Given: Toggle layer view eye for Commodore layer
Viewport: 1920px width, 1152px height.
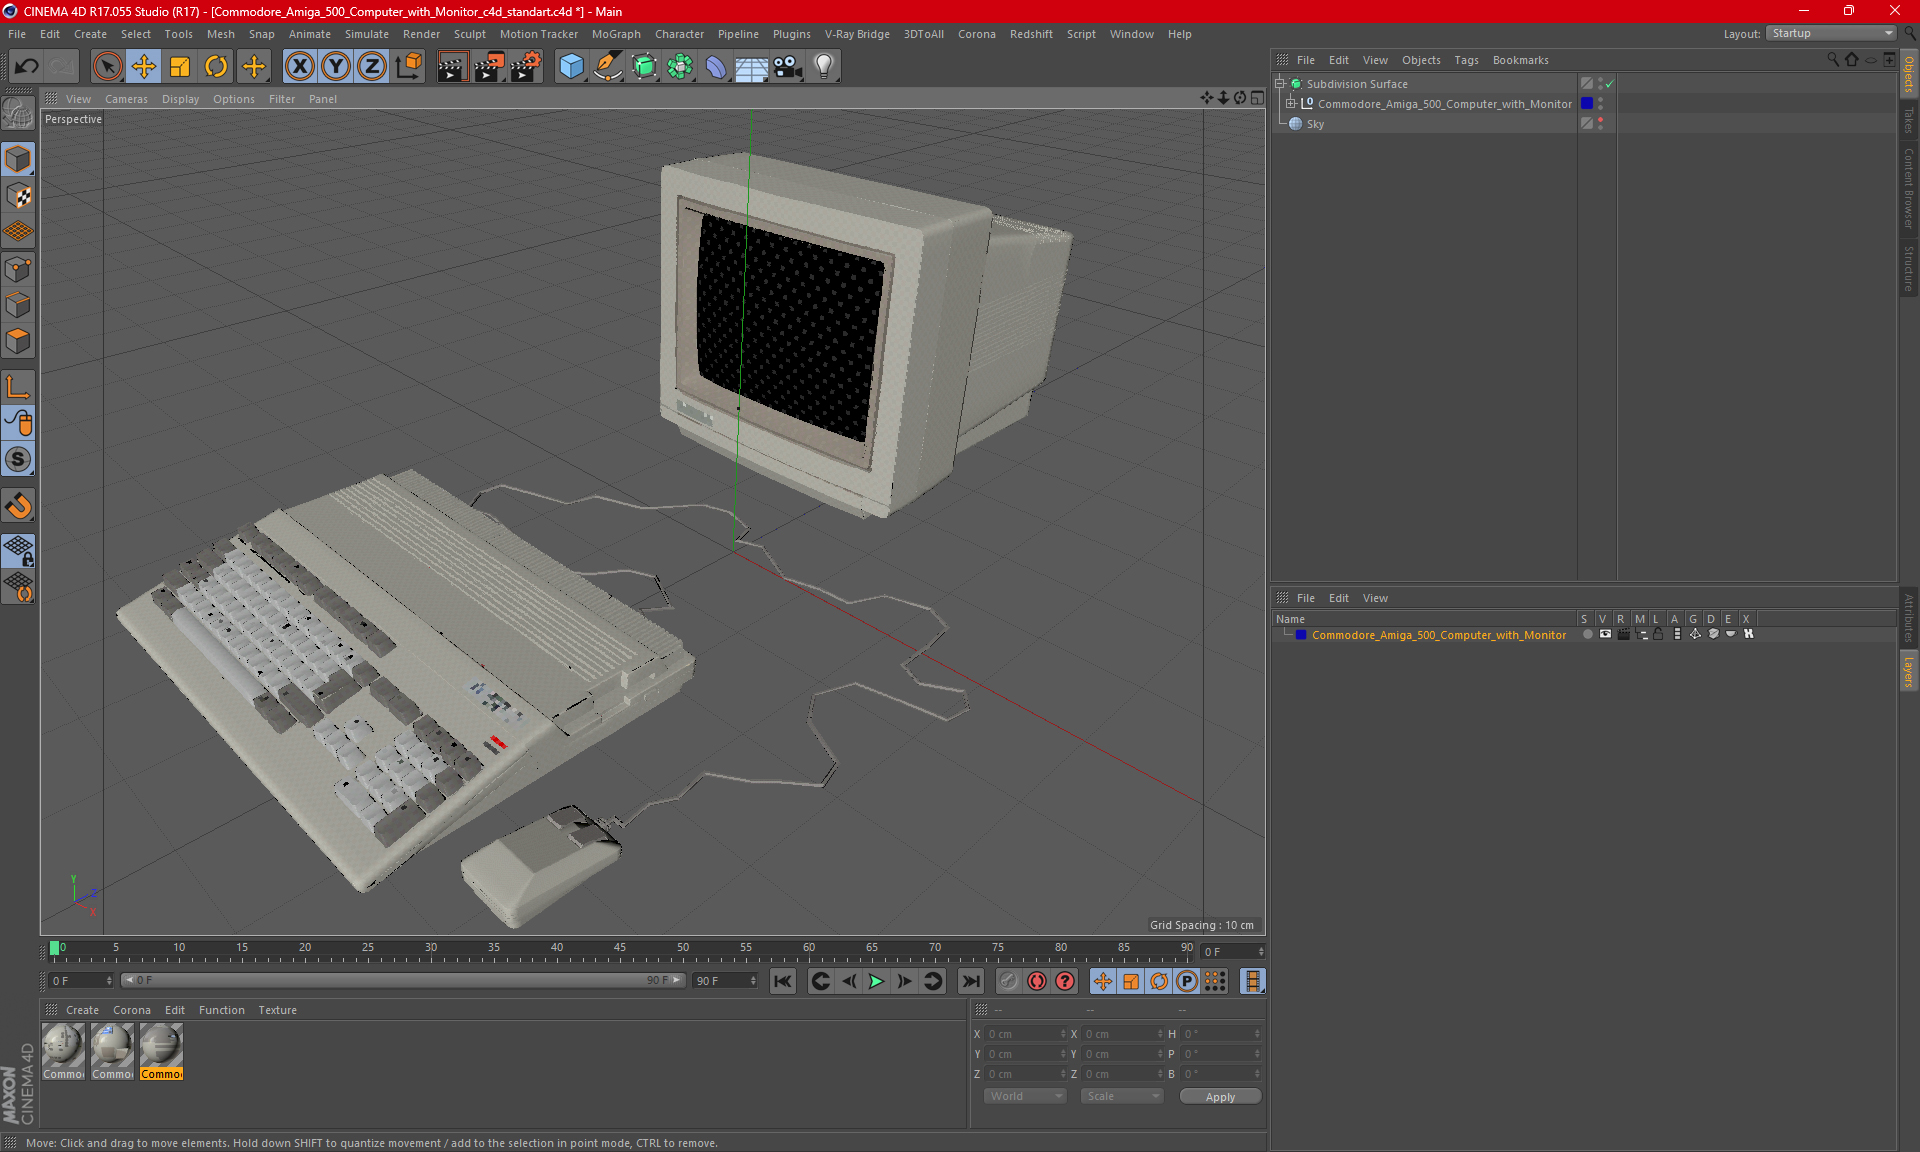Looking at the screenshot, I should click(x=1605, y=634).
